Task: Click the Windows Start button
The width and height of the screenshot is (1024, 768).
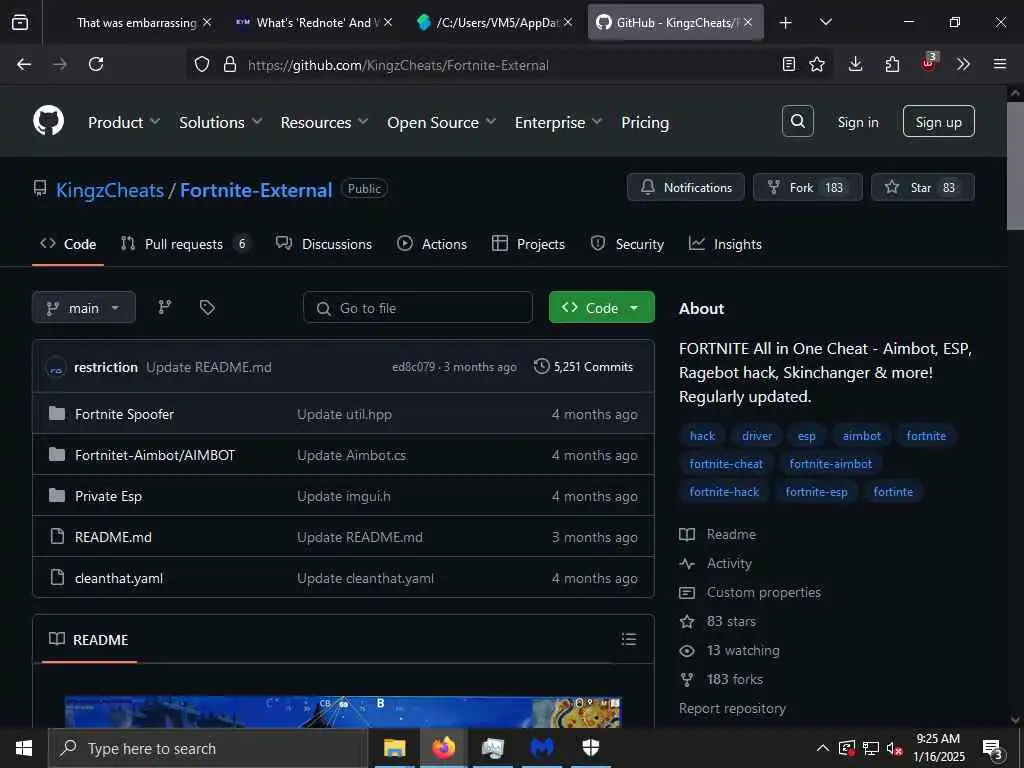Action: point(24,748)
